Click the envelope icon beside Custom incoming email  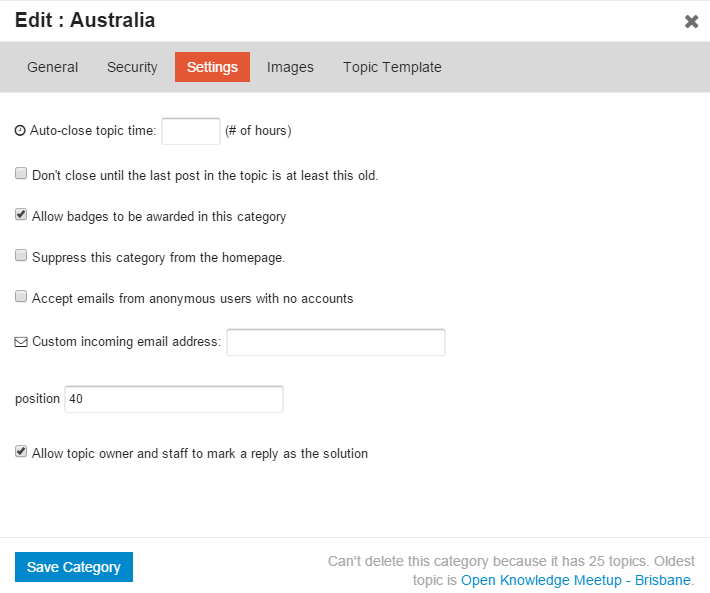pos(21,342)
